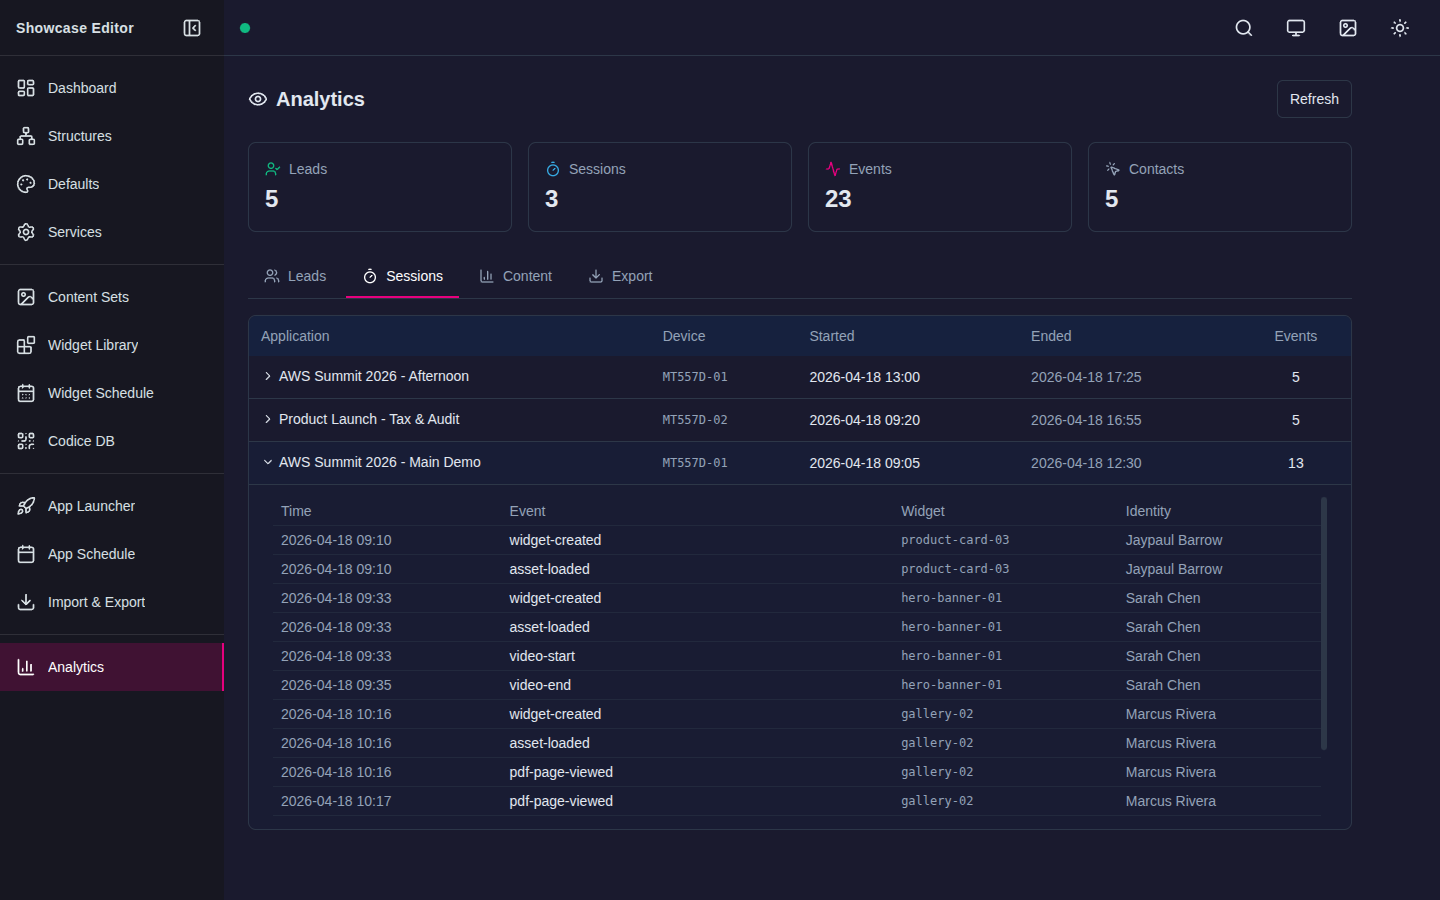This screenshot has height=900, width=1440.
Task: Click the Leads stat card value 5
Action: point(272,199)
